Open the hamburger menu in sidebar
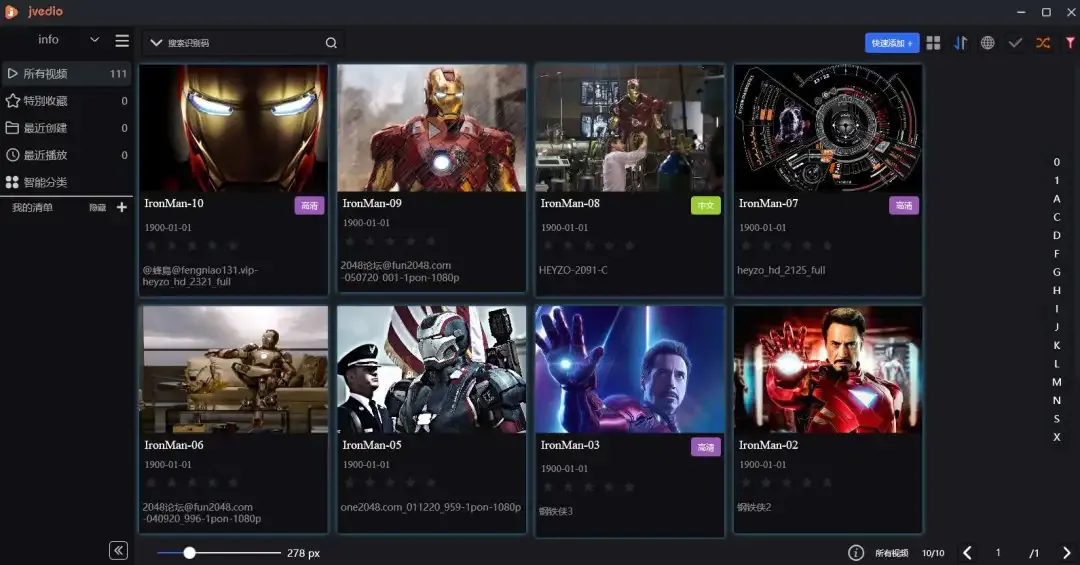Image resolution: width=1080 pixels, height=565 pixels. point(122,41)
